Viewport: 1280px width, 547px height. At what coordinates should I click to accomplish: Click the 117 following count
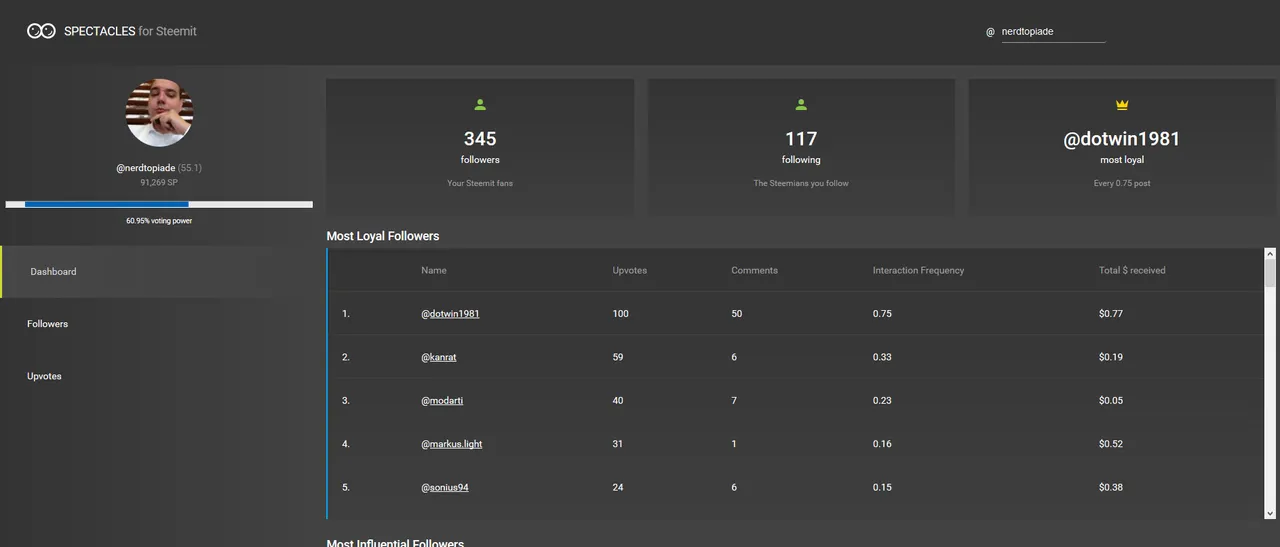(801, 139)
